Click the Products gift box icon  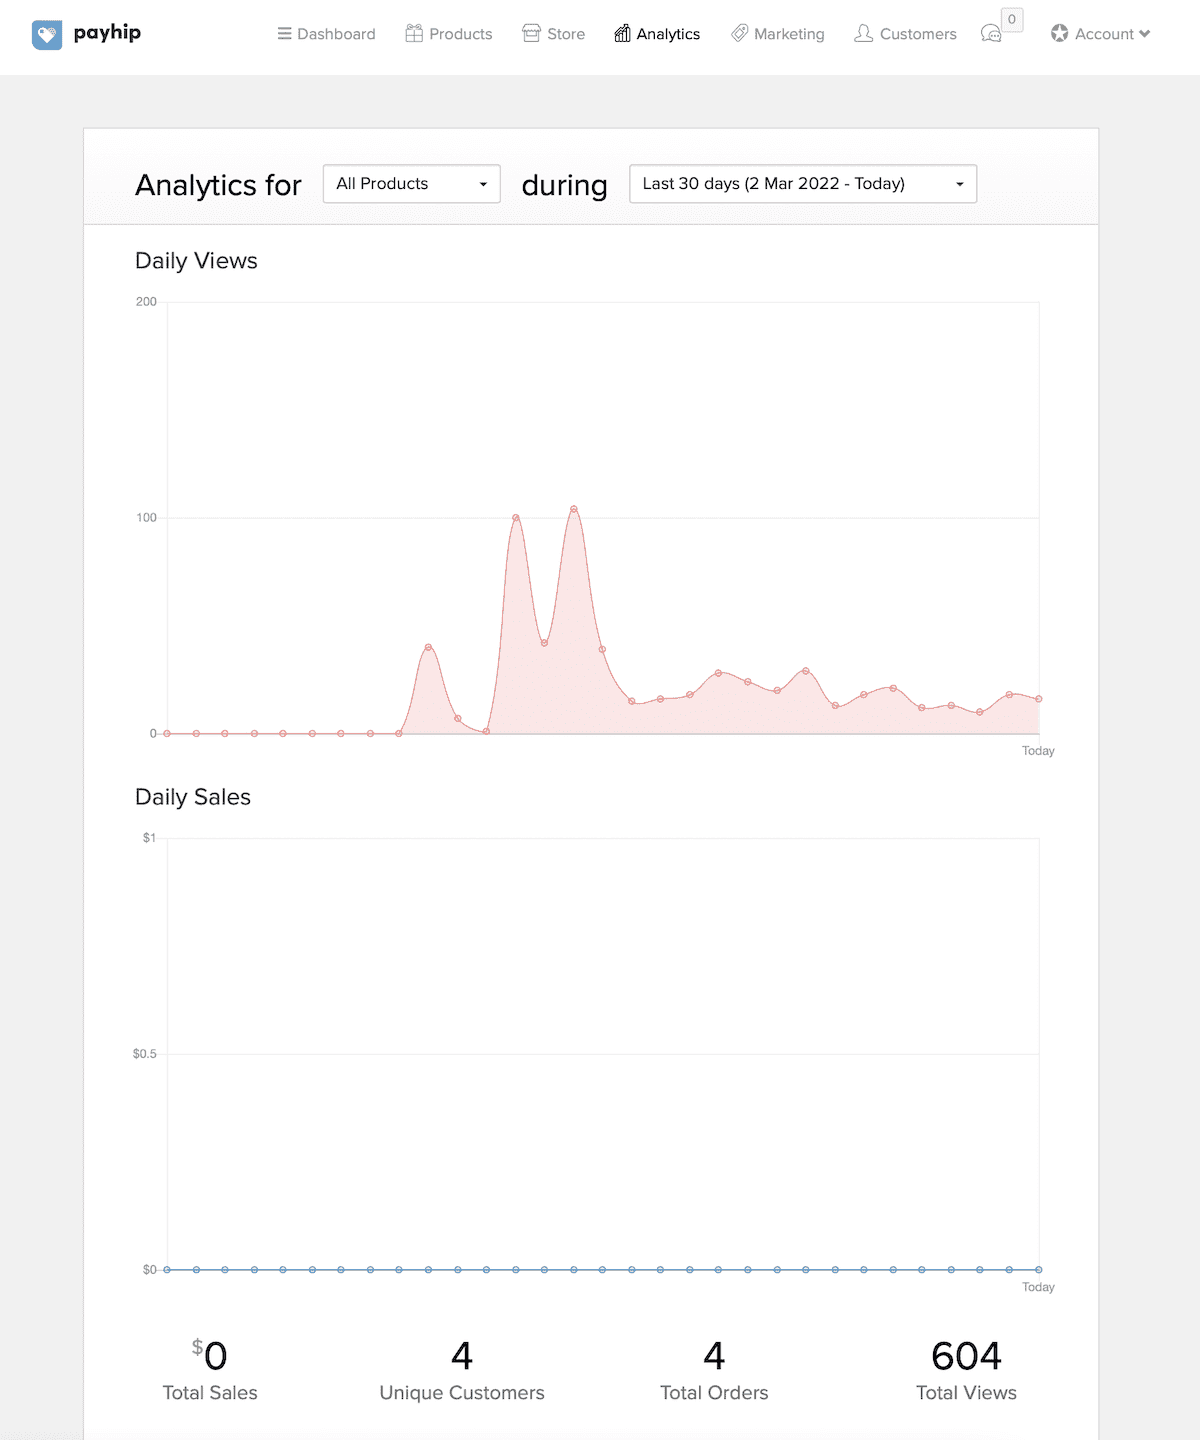[414, 34]
